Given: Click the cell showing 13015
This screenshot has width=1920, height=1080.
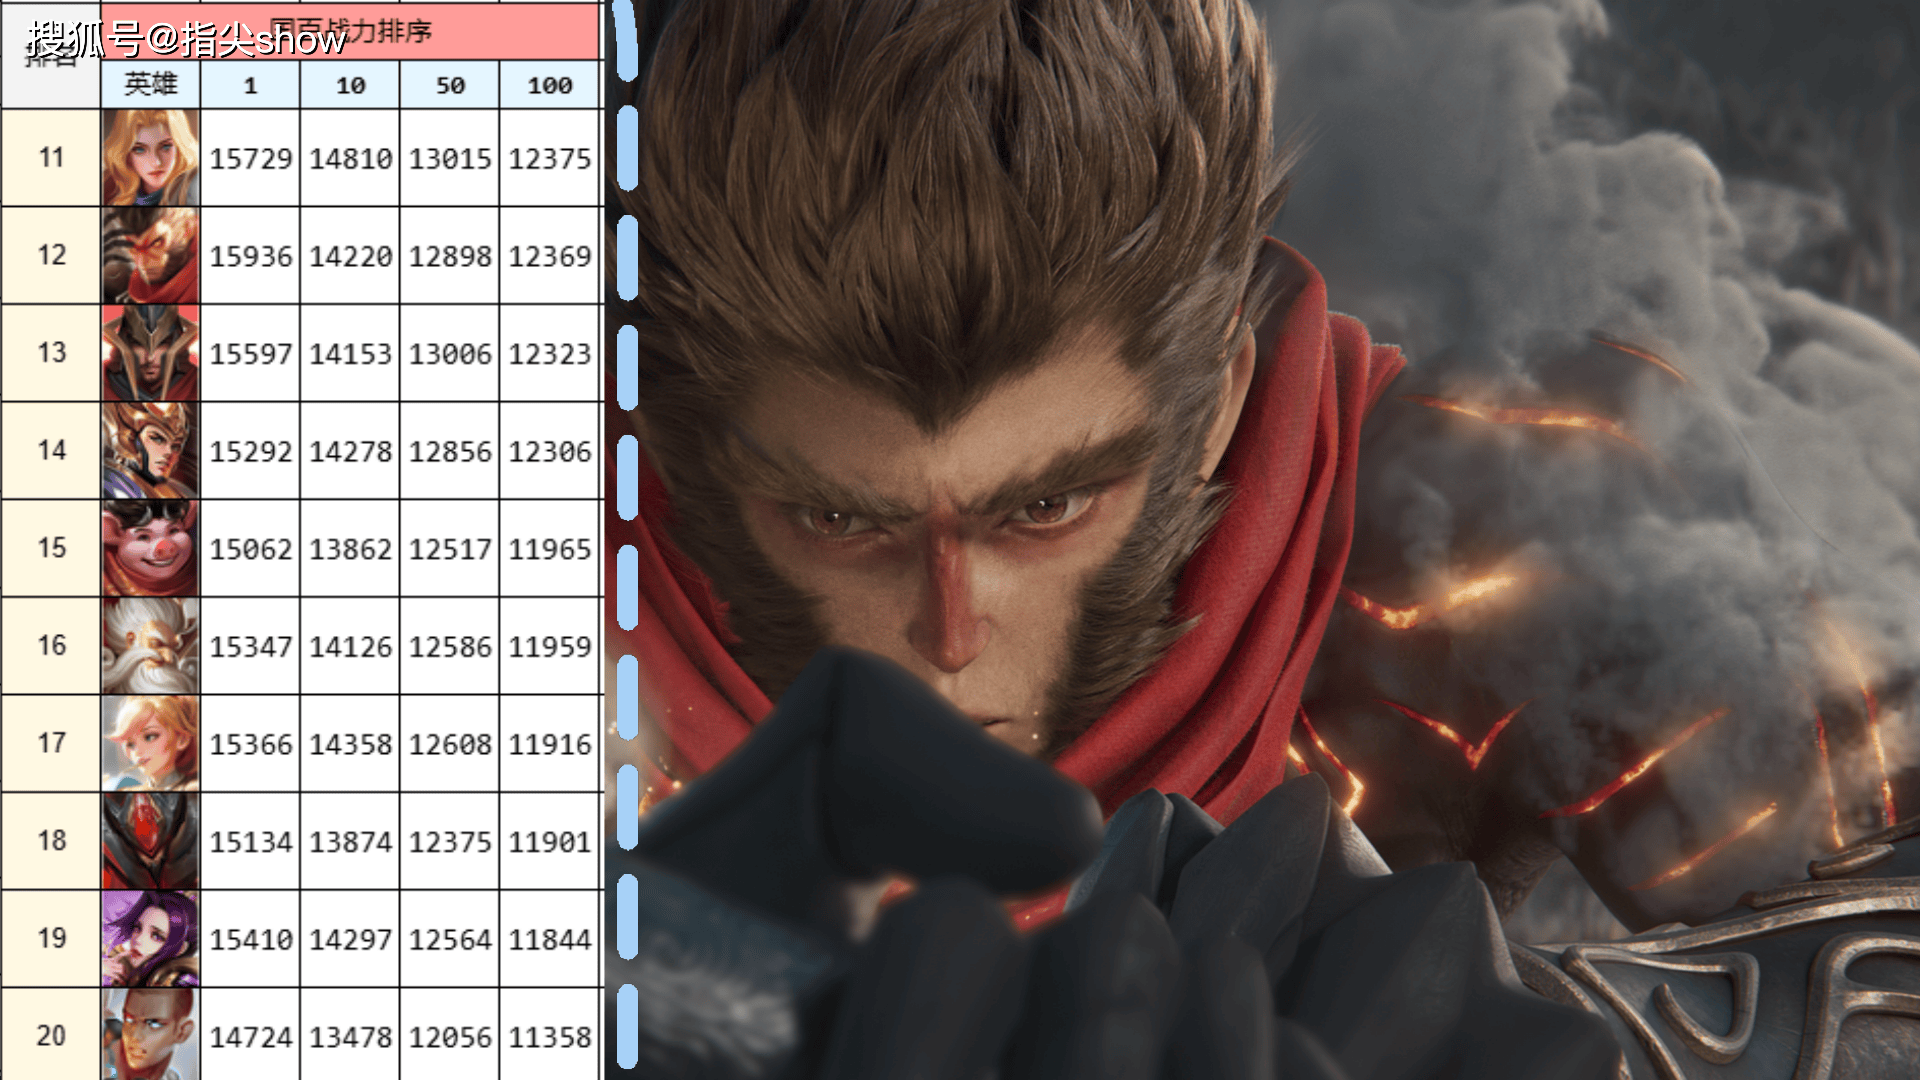Looking at the screenshot, I should coord(450,158).
